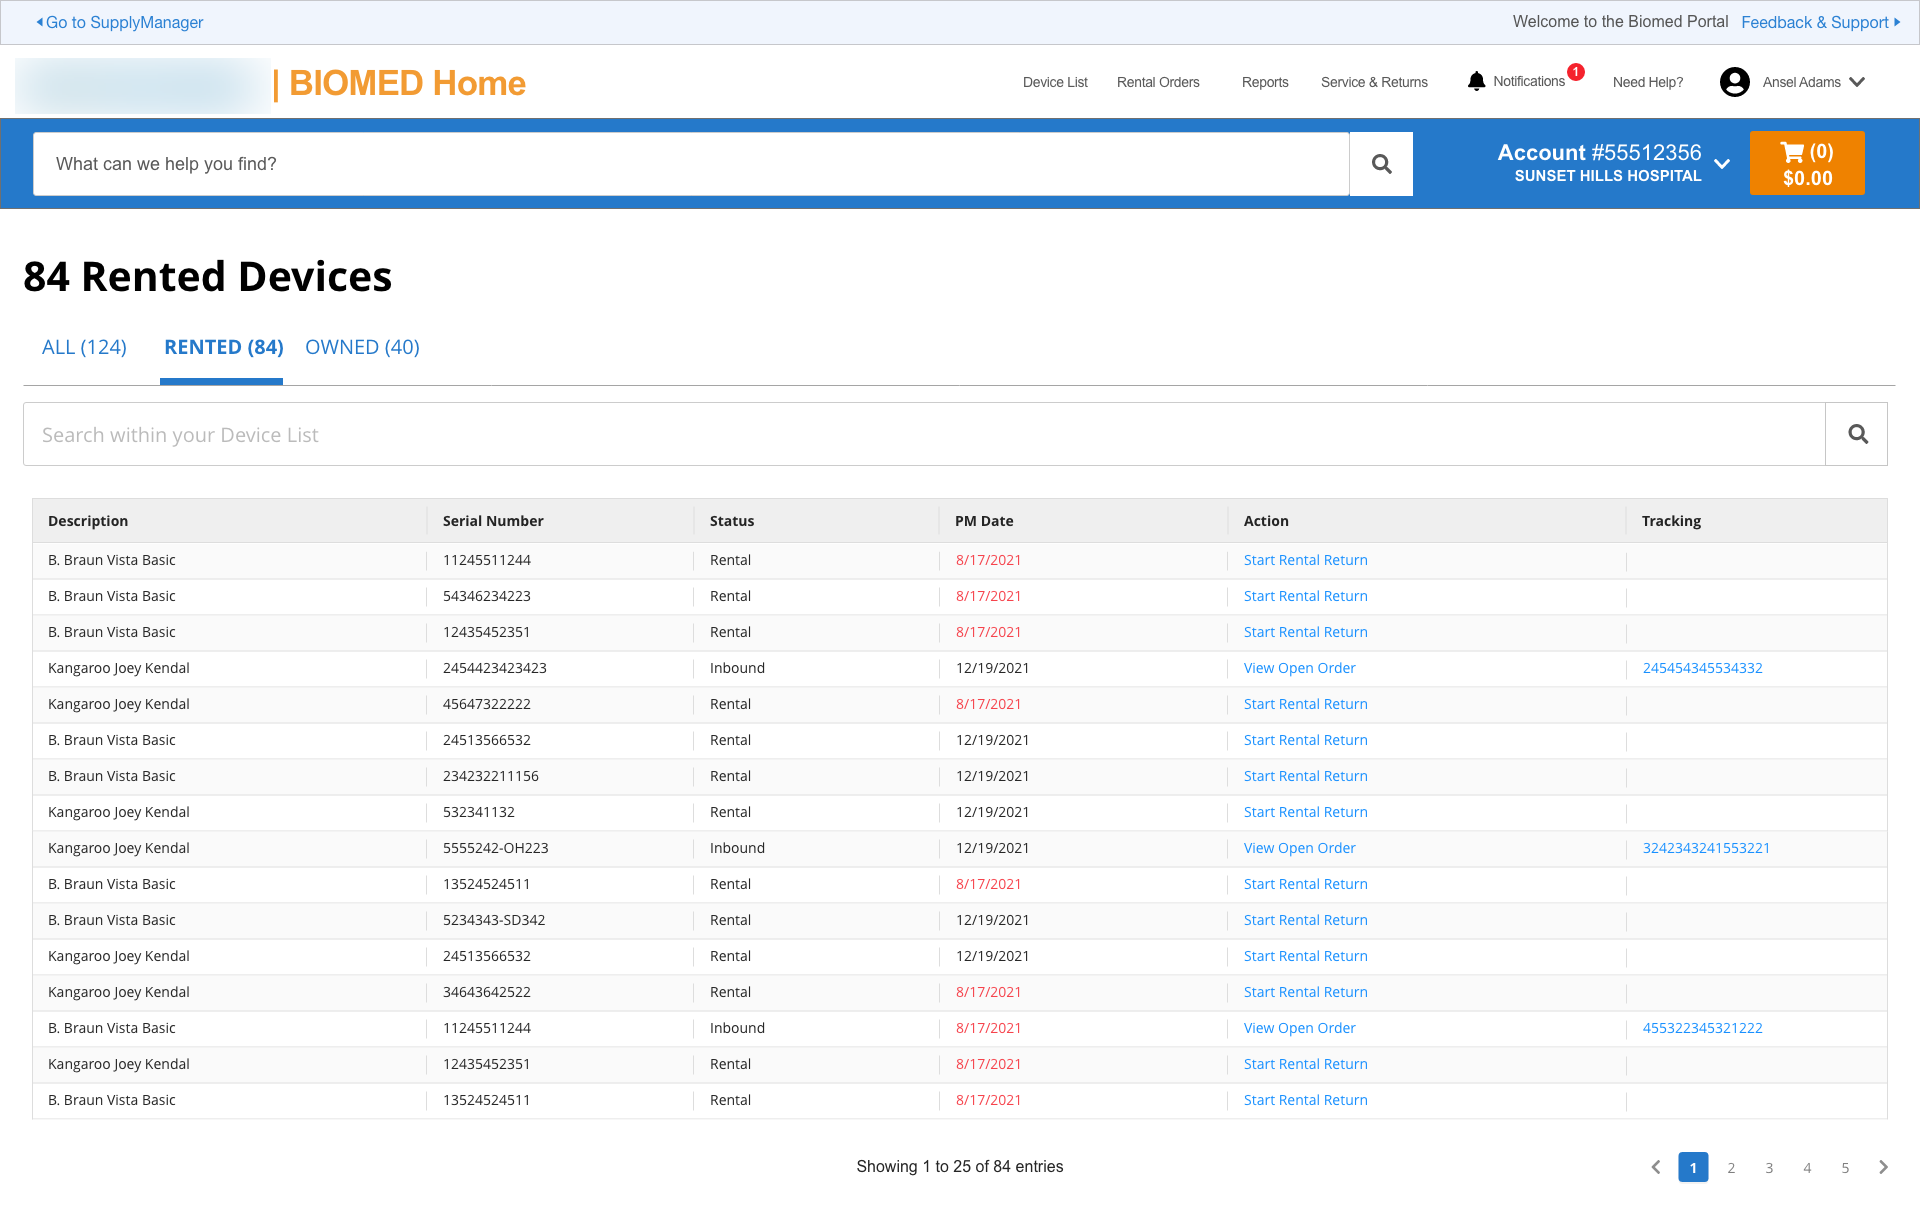Go to next page arrow
The height and width of the screenshot is (1224, 1920).
pyautogui.click(x=1883, y=1167)
